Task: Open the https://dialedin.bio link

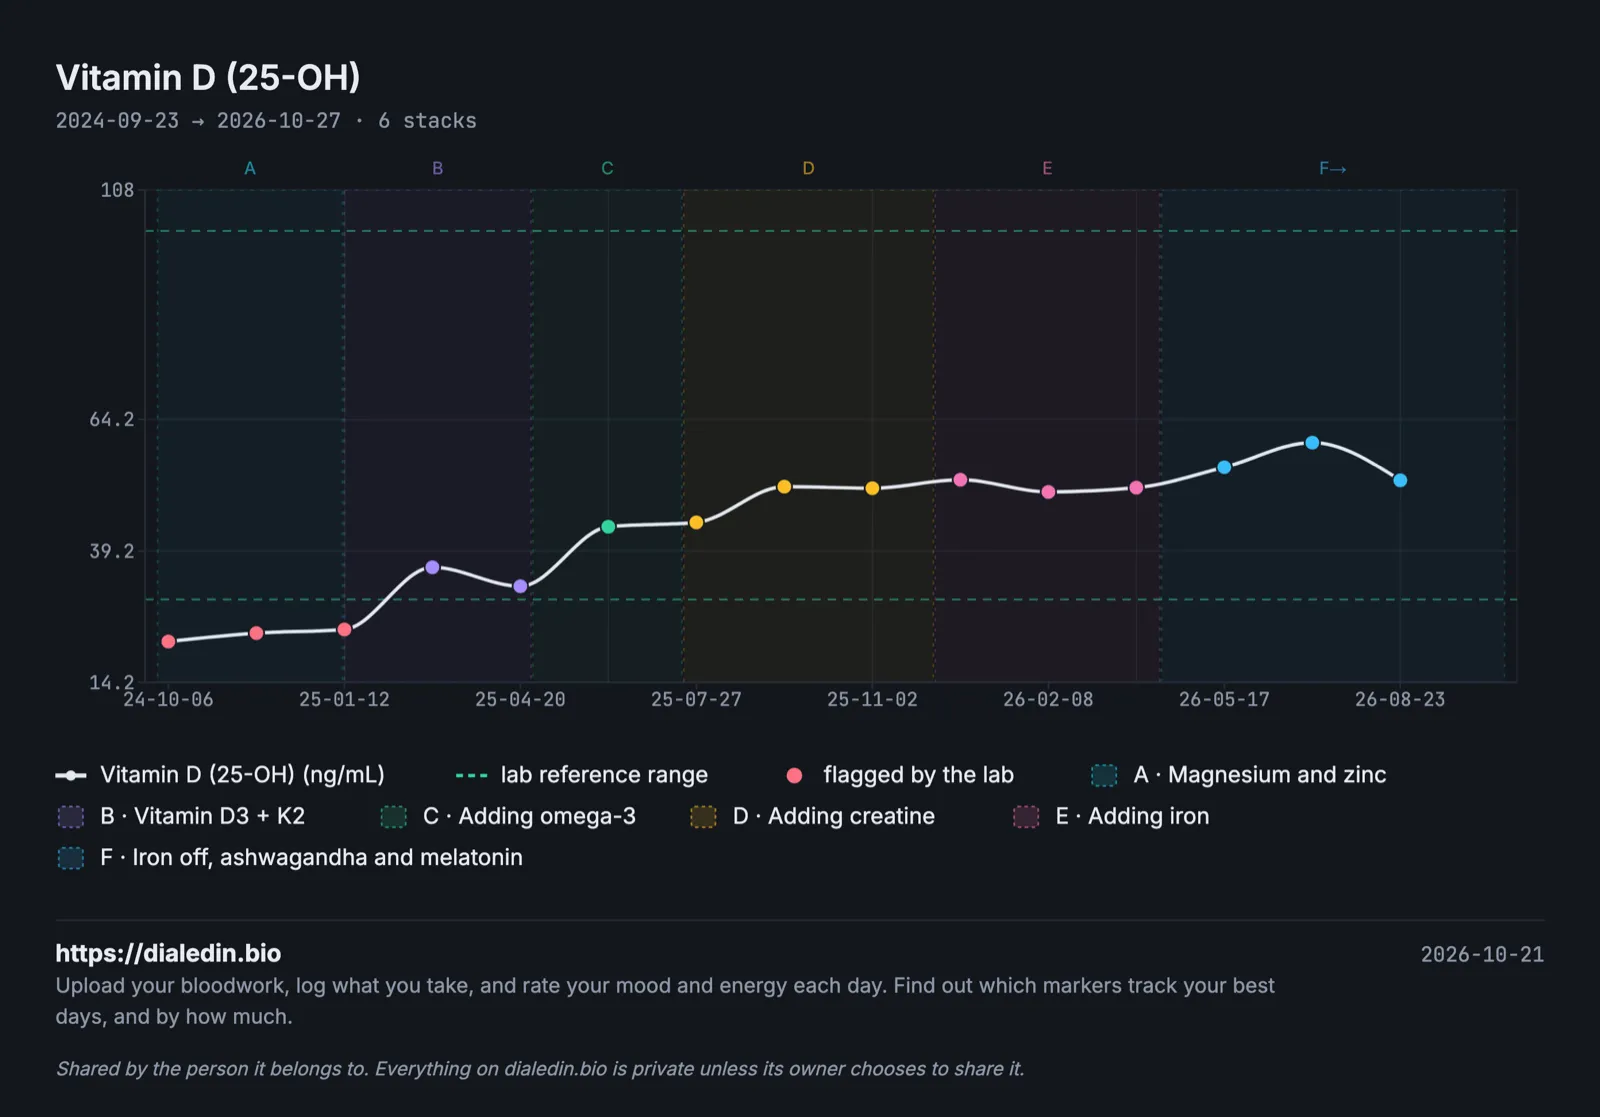Action: pos(168,953)
